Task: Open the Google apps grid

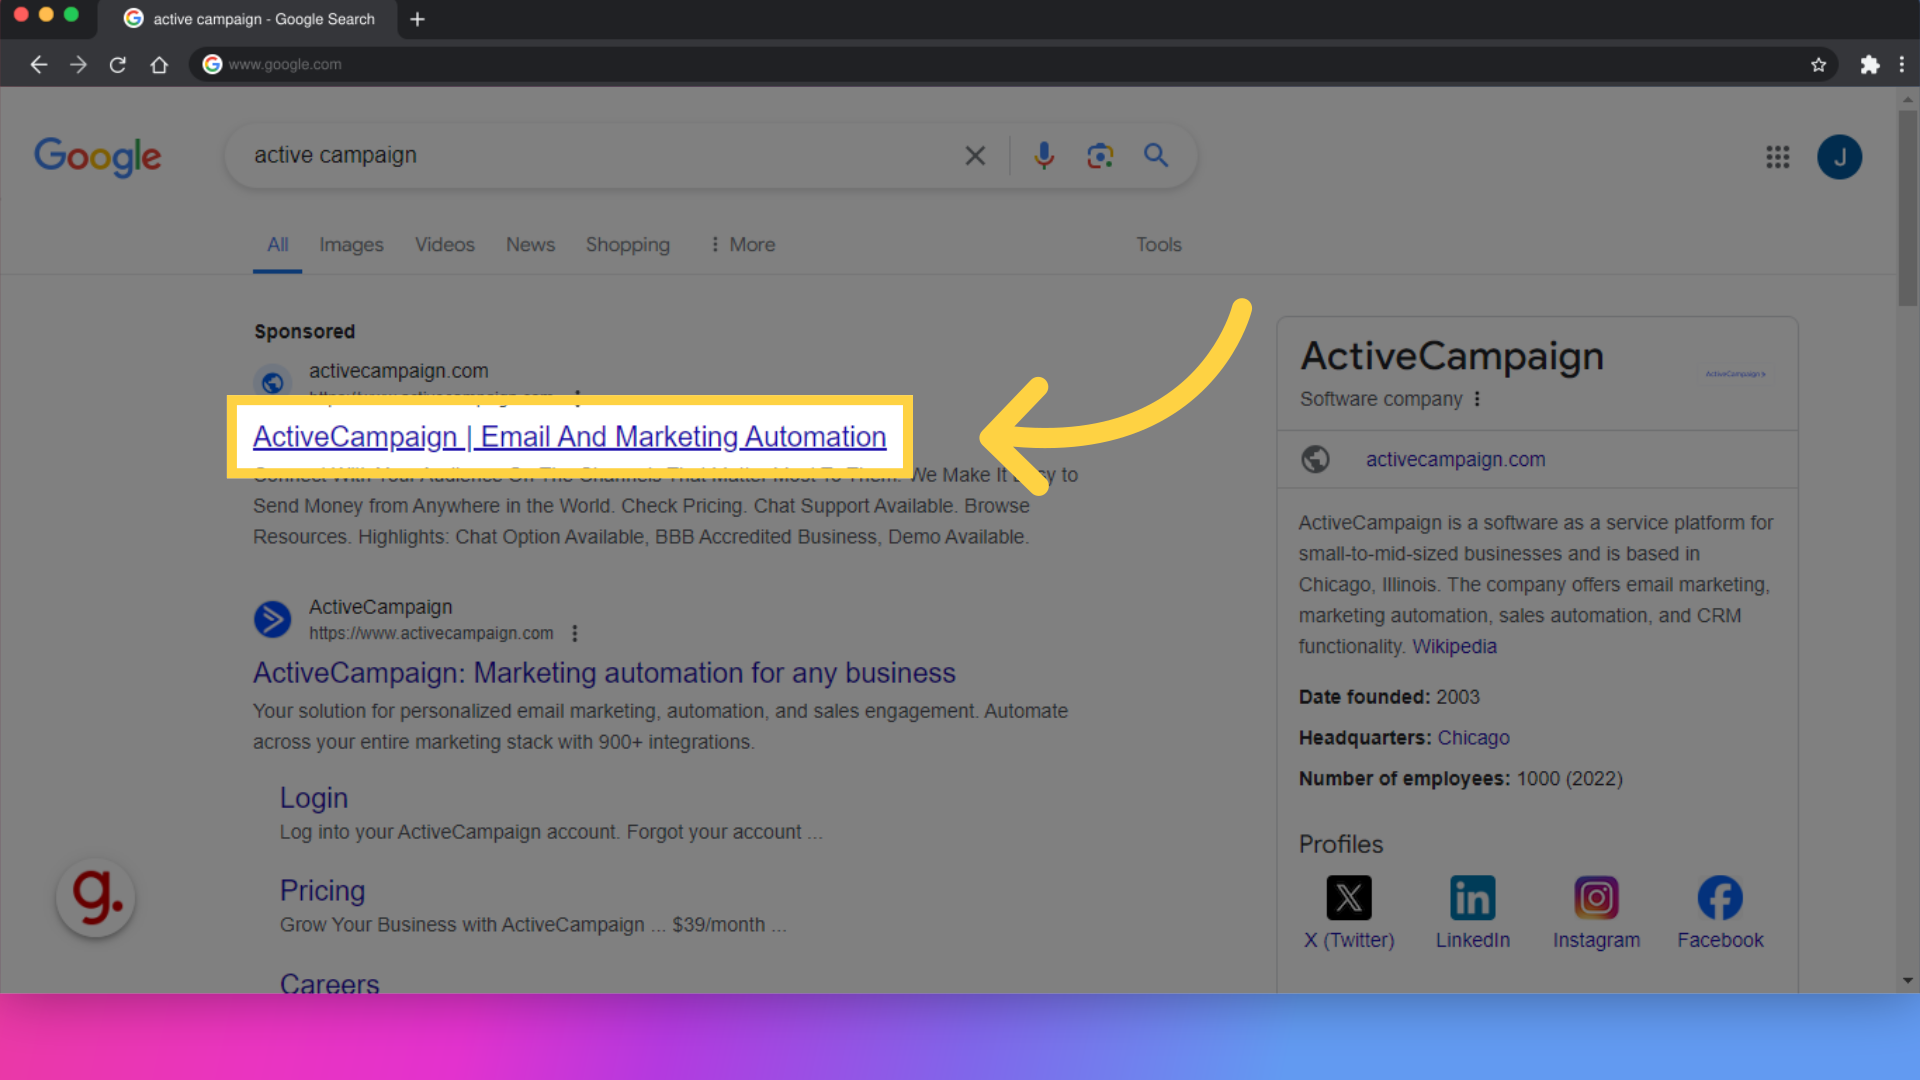Action: point(1778,157)
